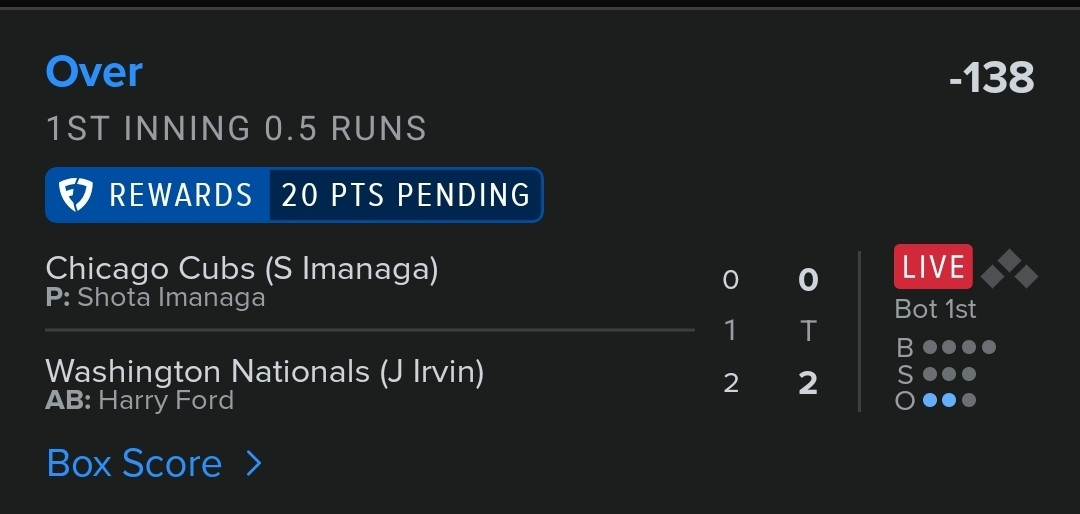Click the Box Score chevron arrow

[254, 463]
